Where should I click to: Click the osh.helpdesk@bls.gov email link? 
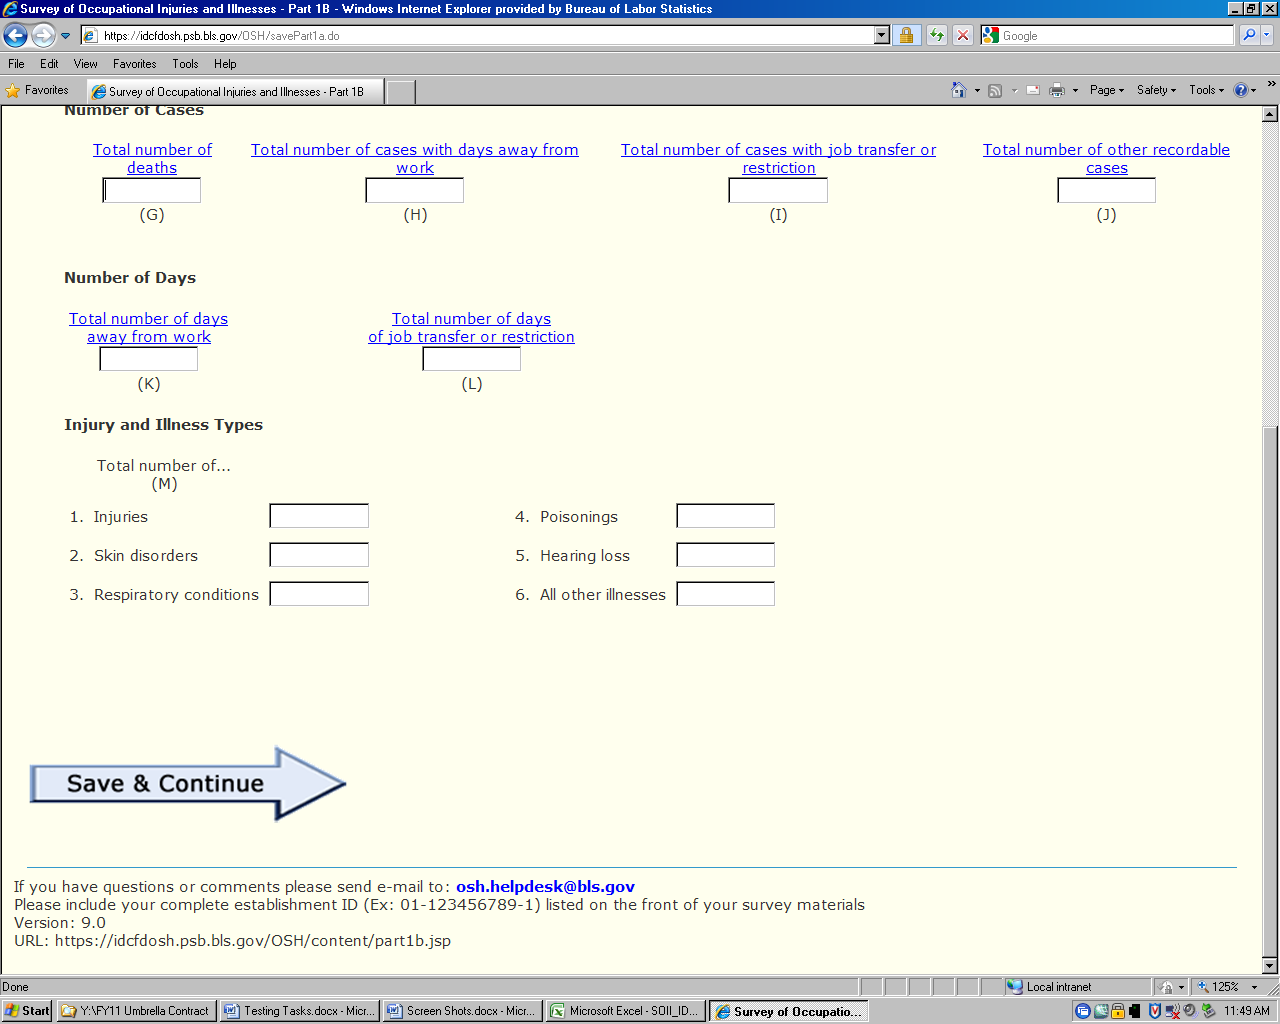(545, 887)
